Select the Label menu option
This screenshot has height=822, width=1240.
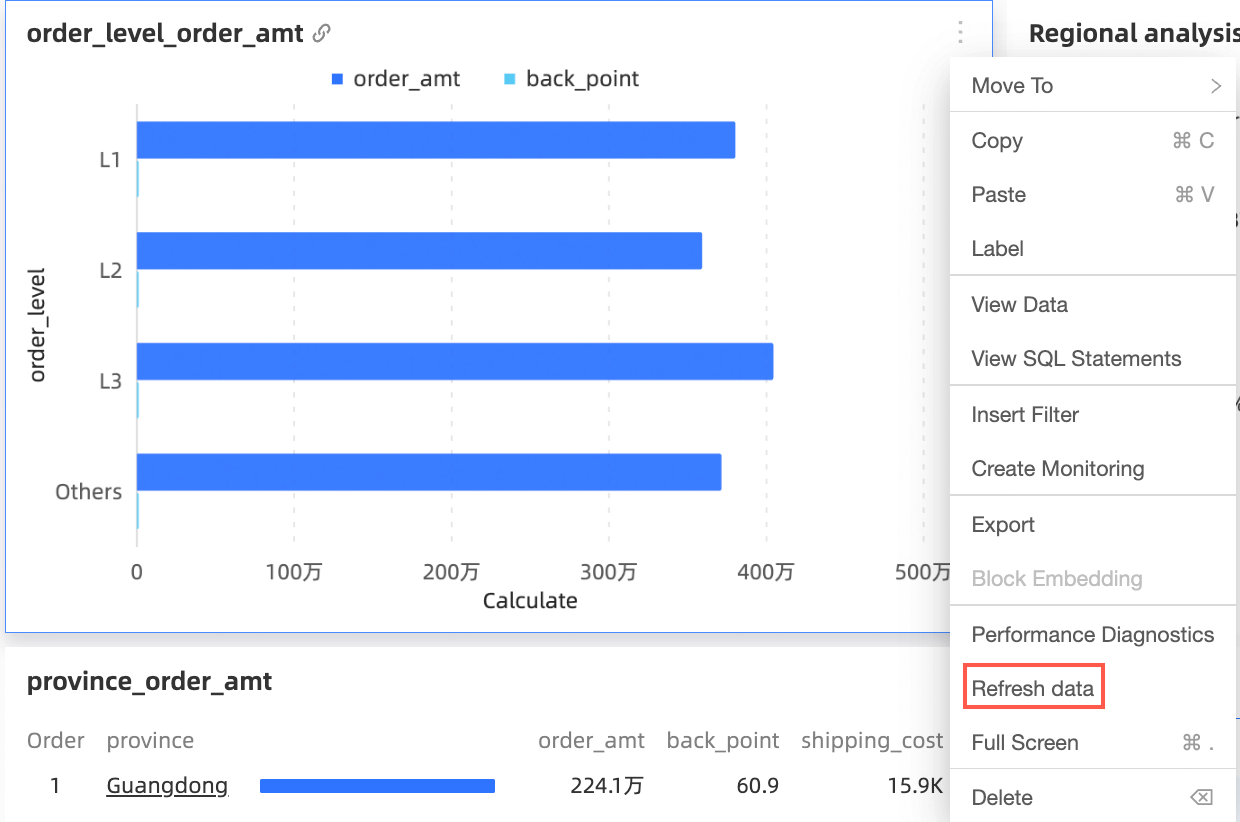tap(997, 249)
